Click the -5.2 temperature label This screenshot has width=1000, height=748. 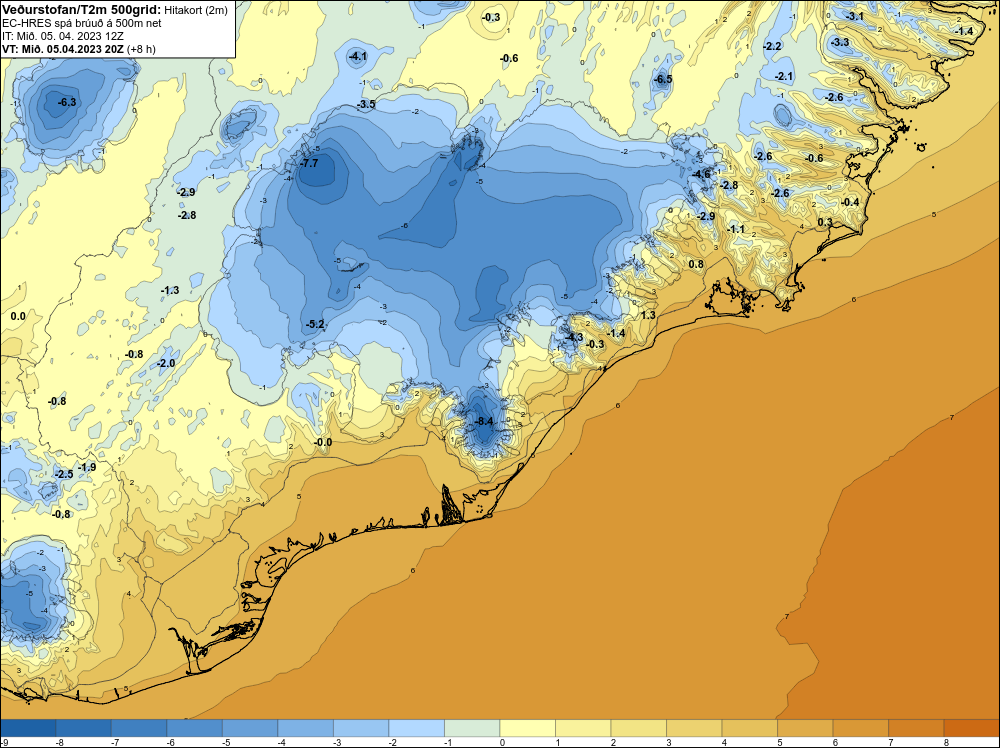pos(316,325)
